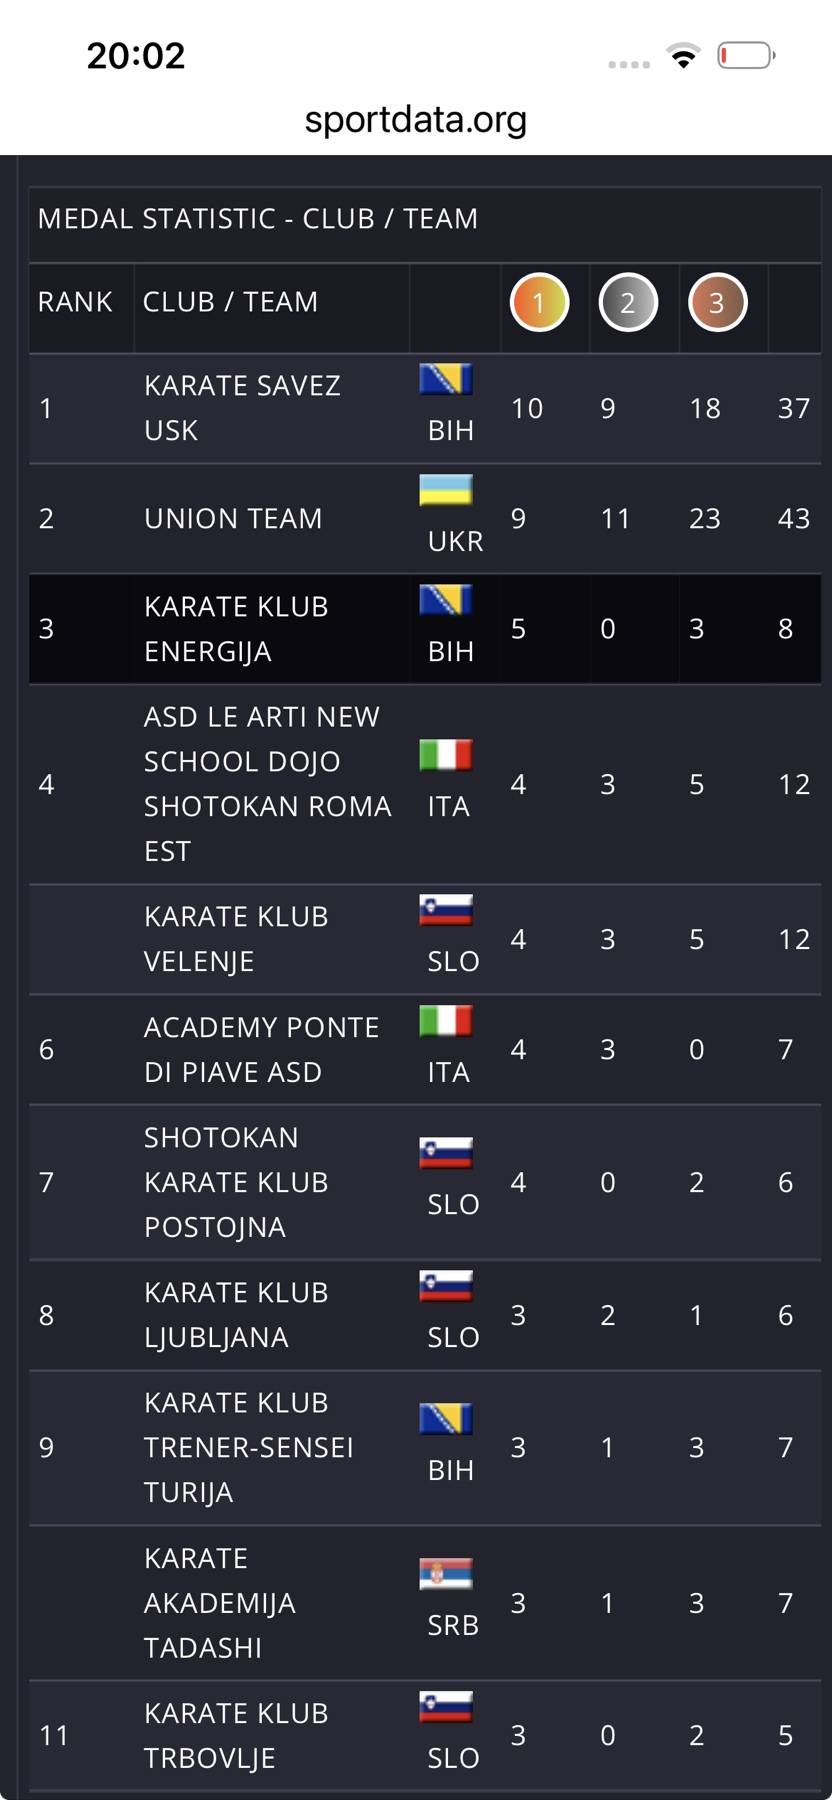The height and width of the screenshot is (1800, 832).
Task: Select Shotokan Karate Klub Postojna
Action: [236, 1182]
